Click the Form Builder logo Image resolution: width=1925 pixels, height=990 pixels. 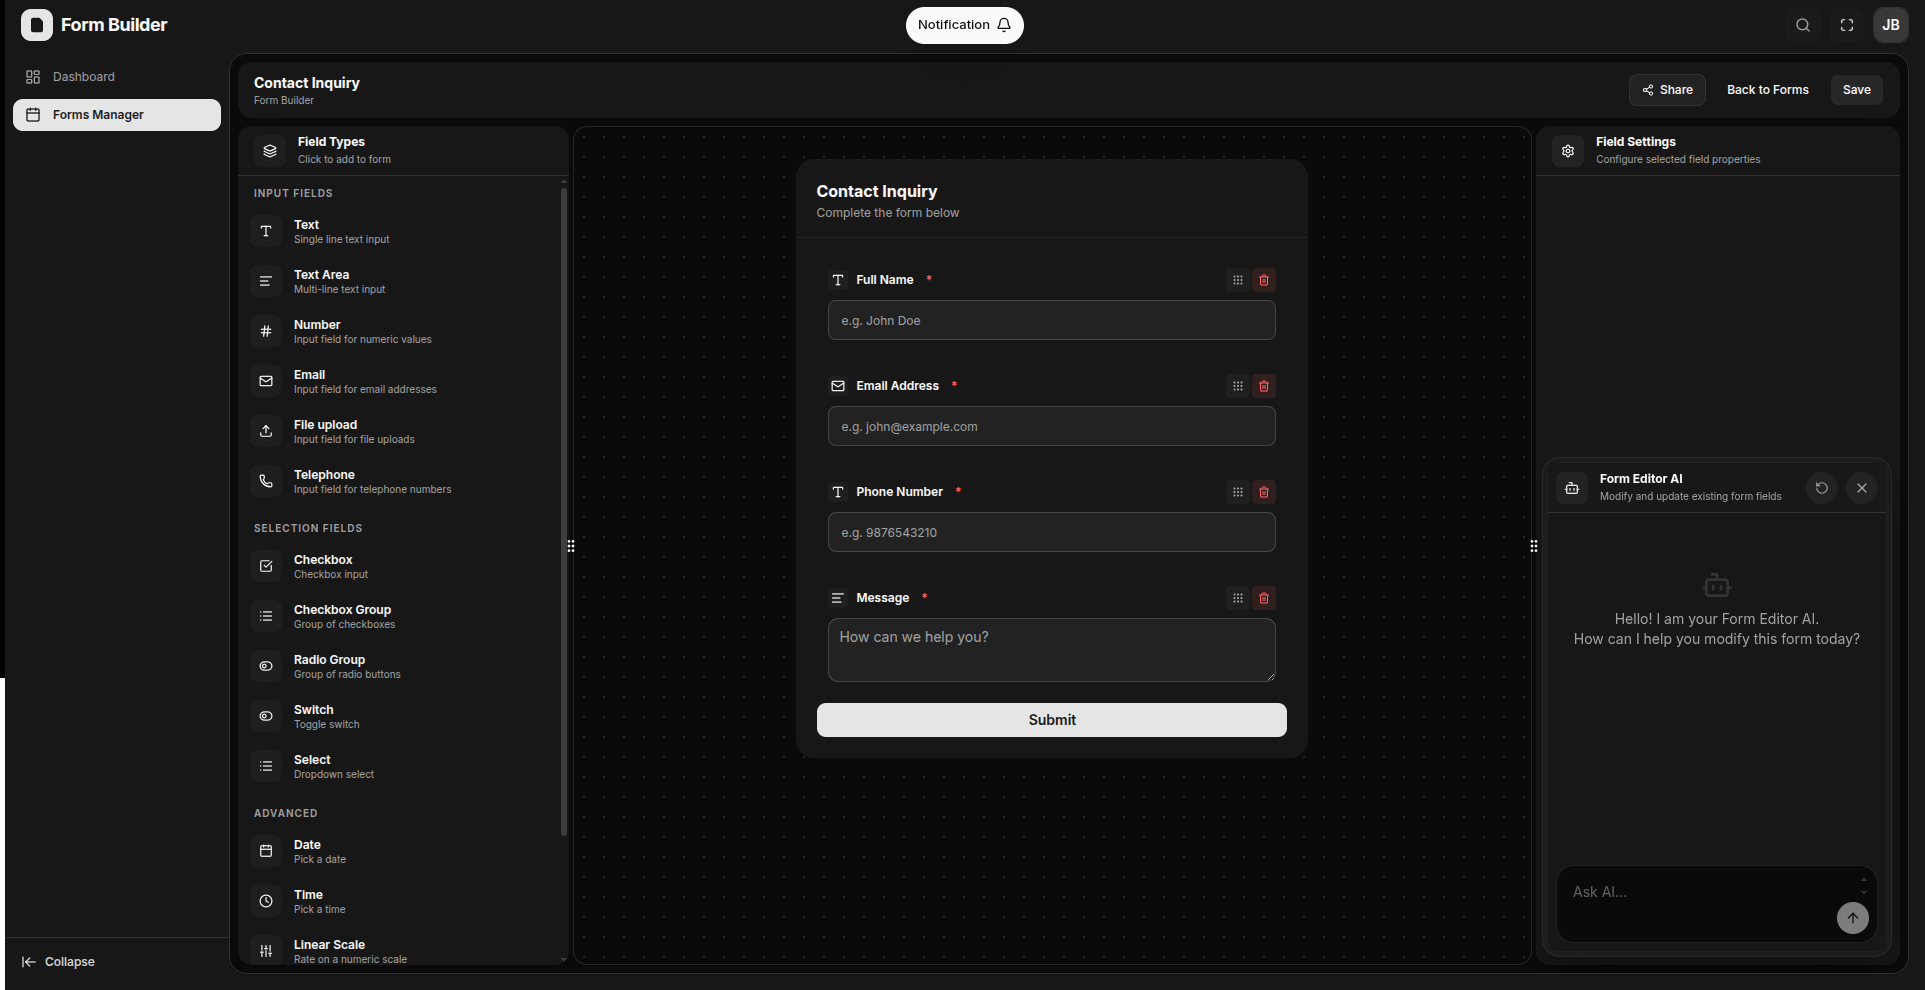tap(37, 25)
